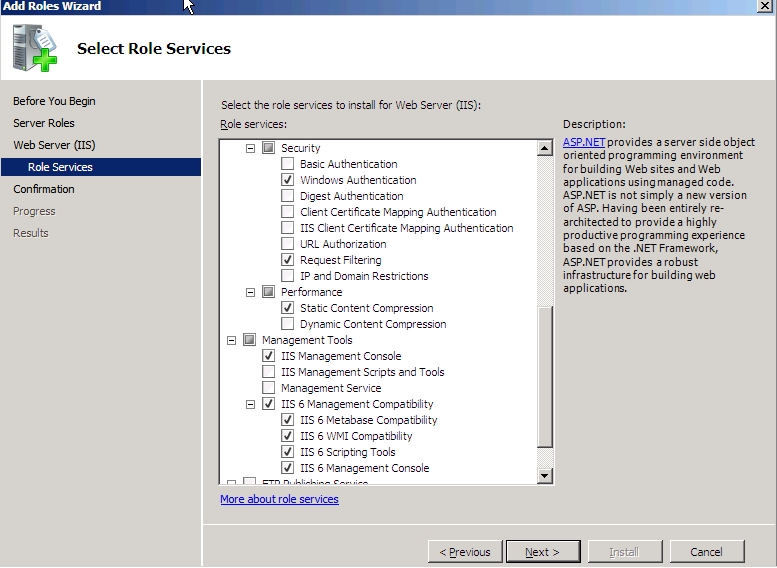The image size is (777, 568).
Task: Select the IIS 6 Scripting Tools label
Action: click(348, 452)
